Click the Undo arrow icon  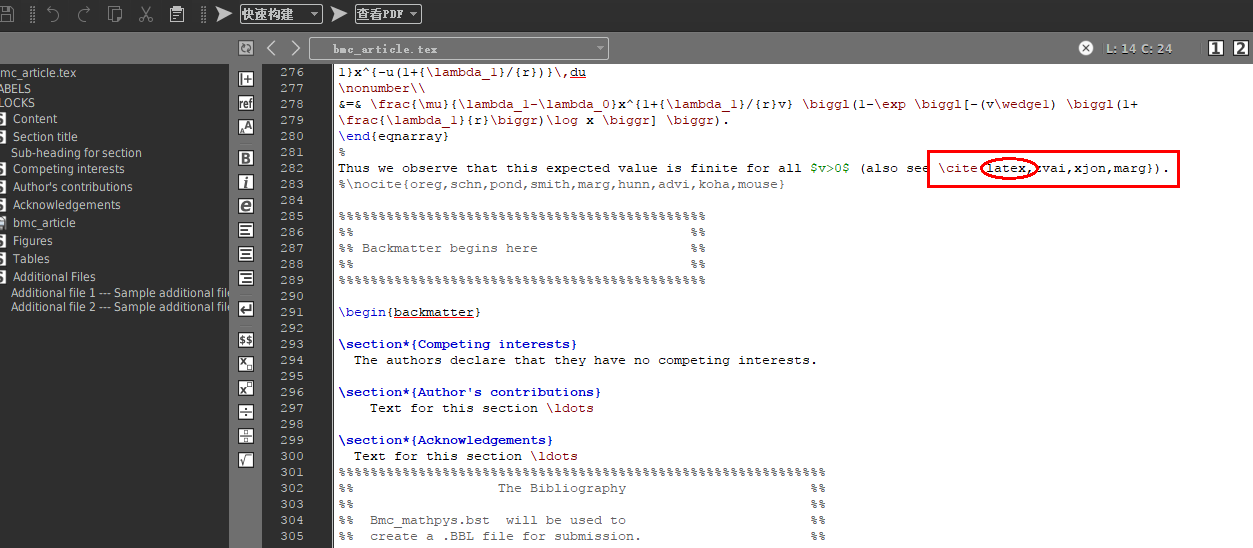[x=53, y=14]
